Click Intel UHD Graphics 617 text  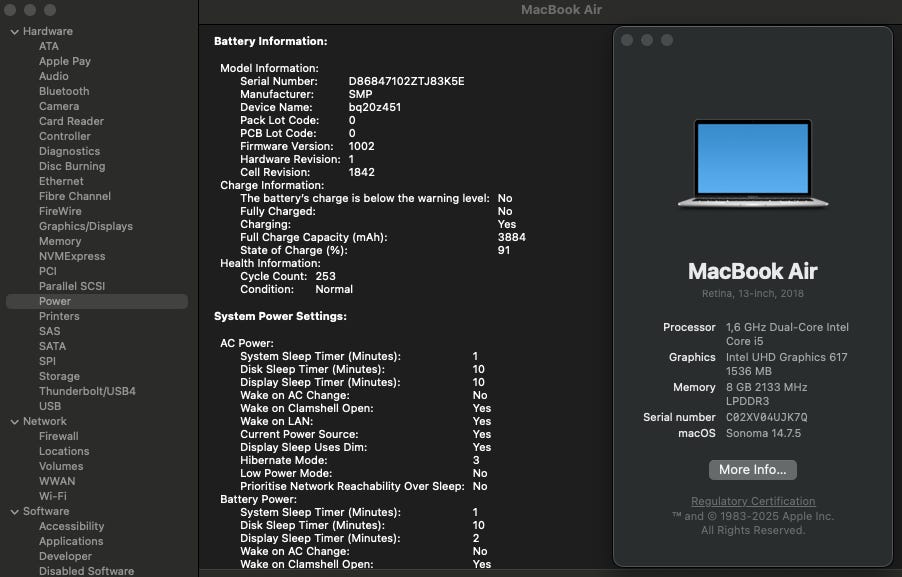point(786,357)
